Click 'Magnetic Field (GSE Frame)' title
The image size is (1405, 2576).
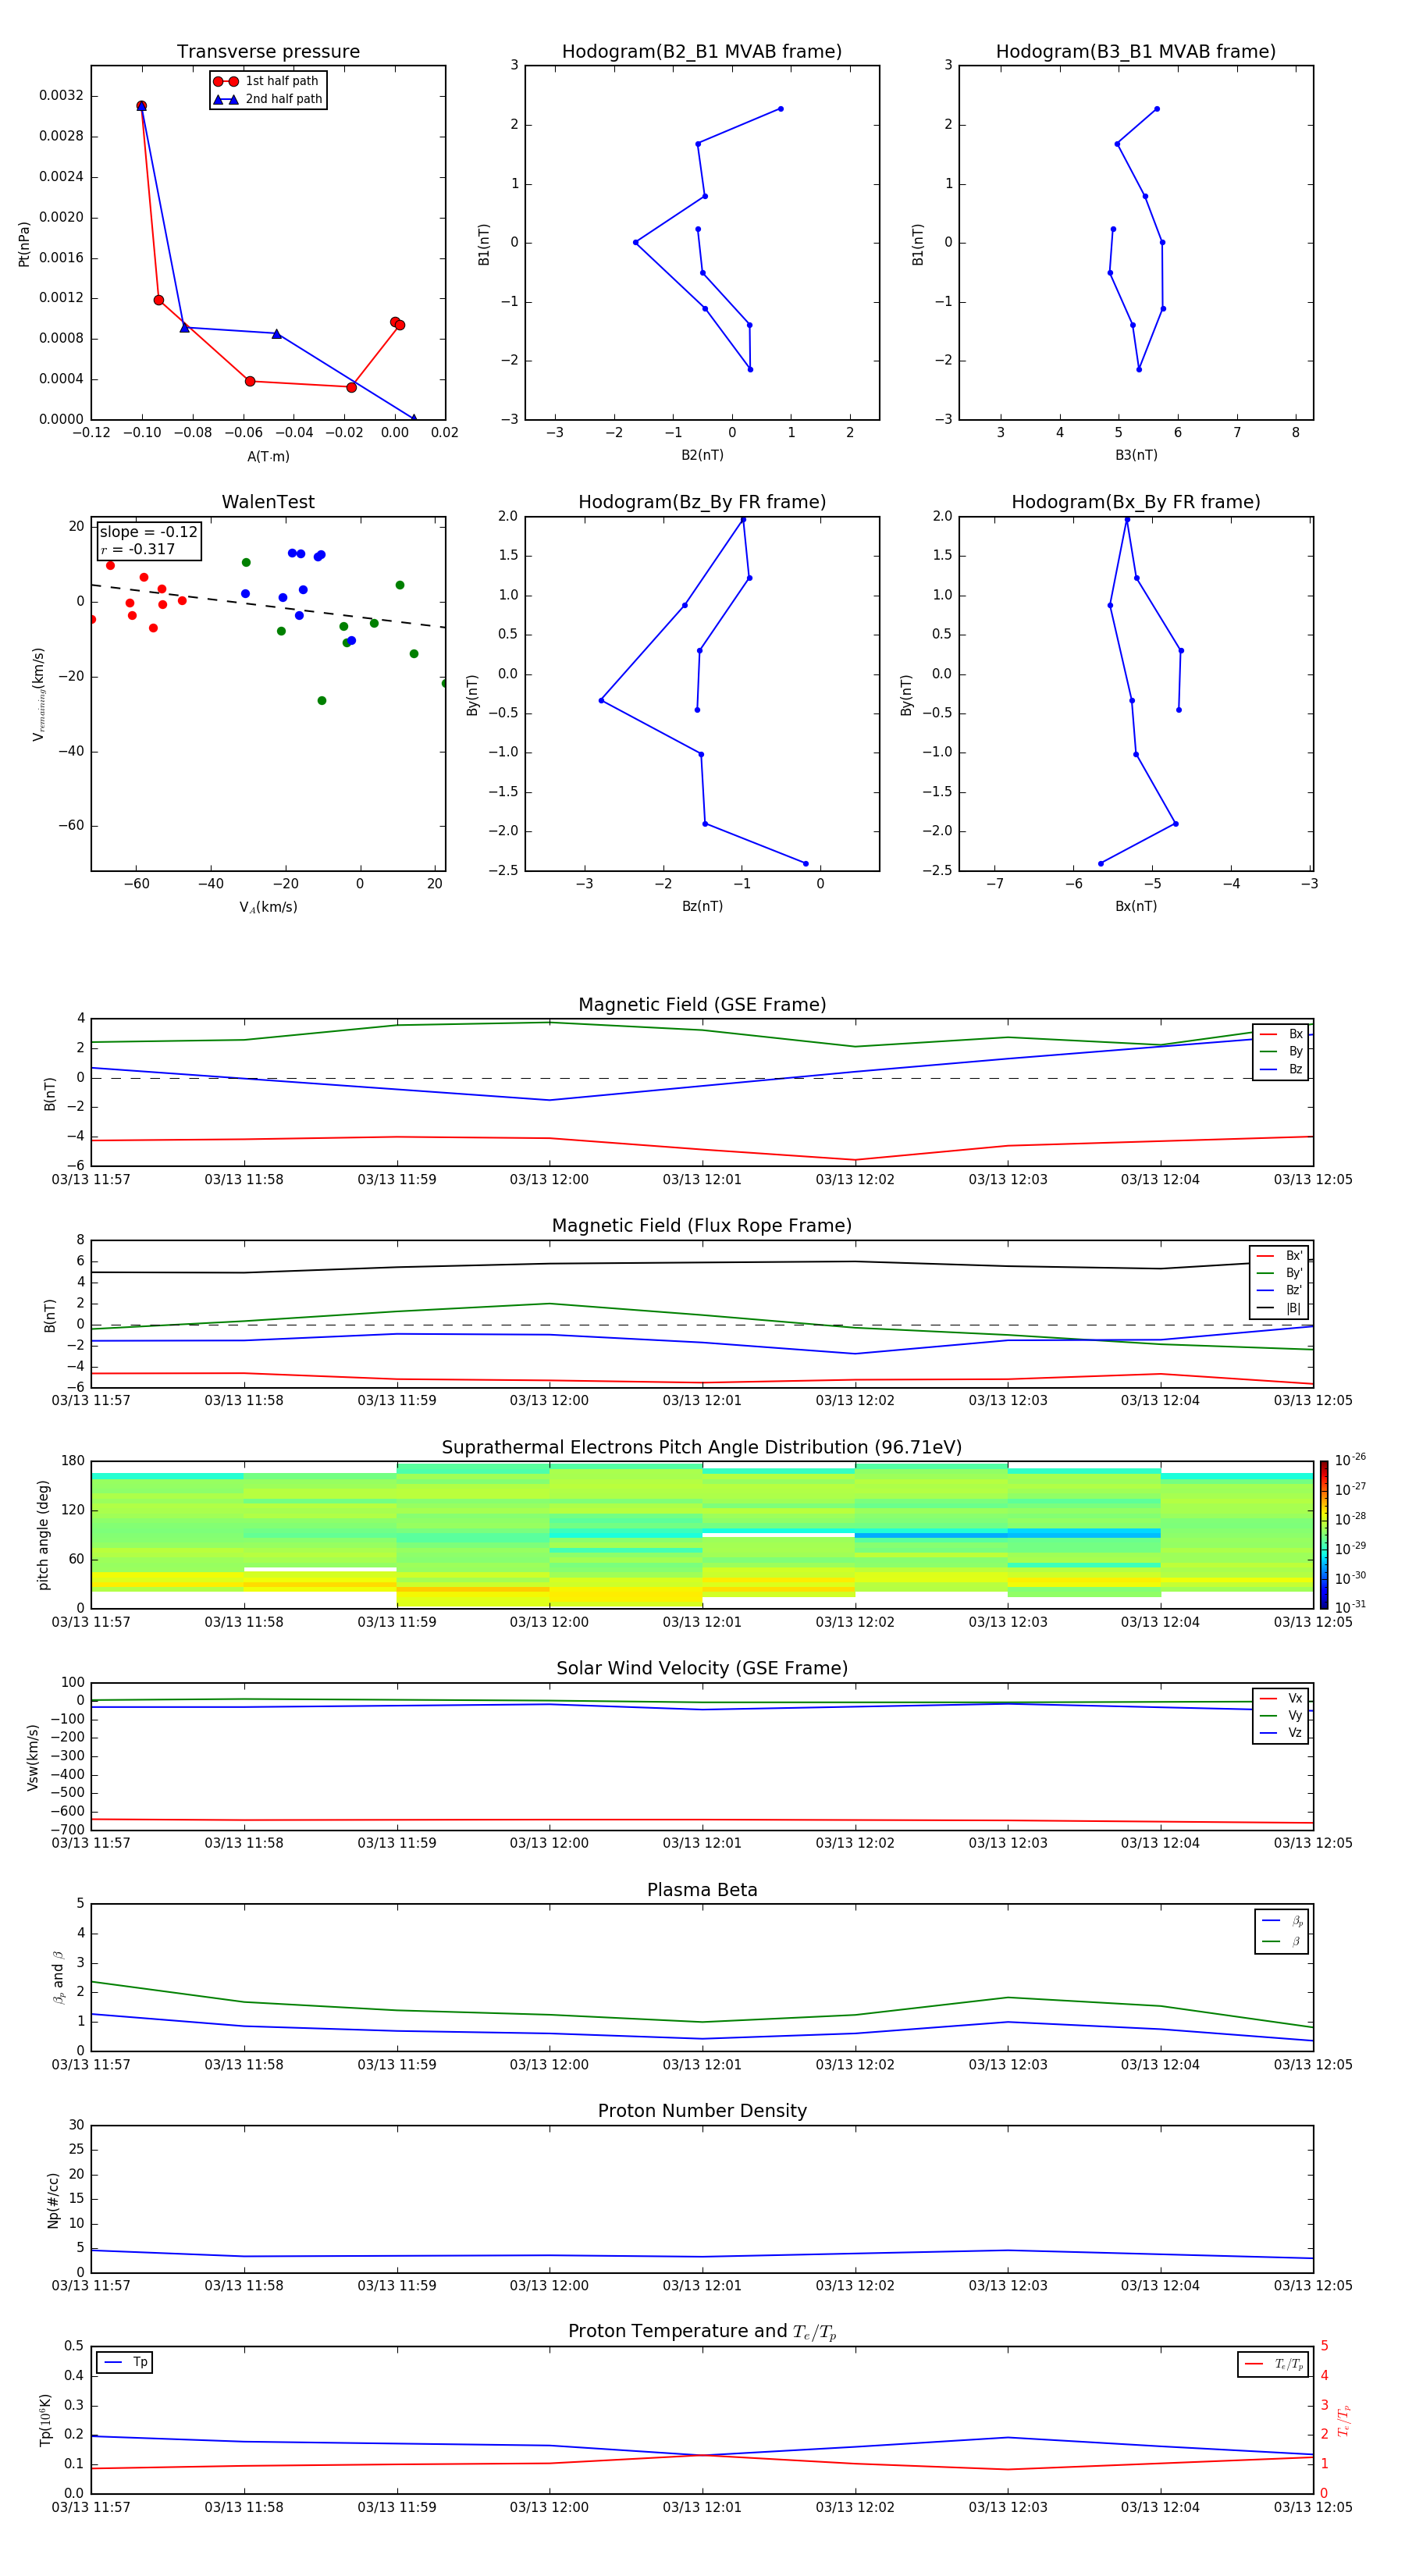702,1005
